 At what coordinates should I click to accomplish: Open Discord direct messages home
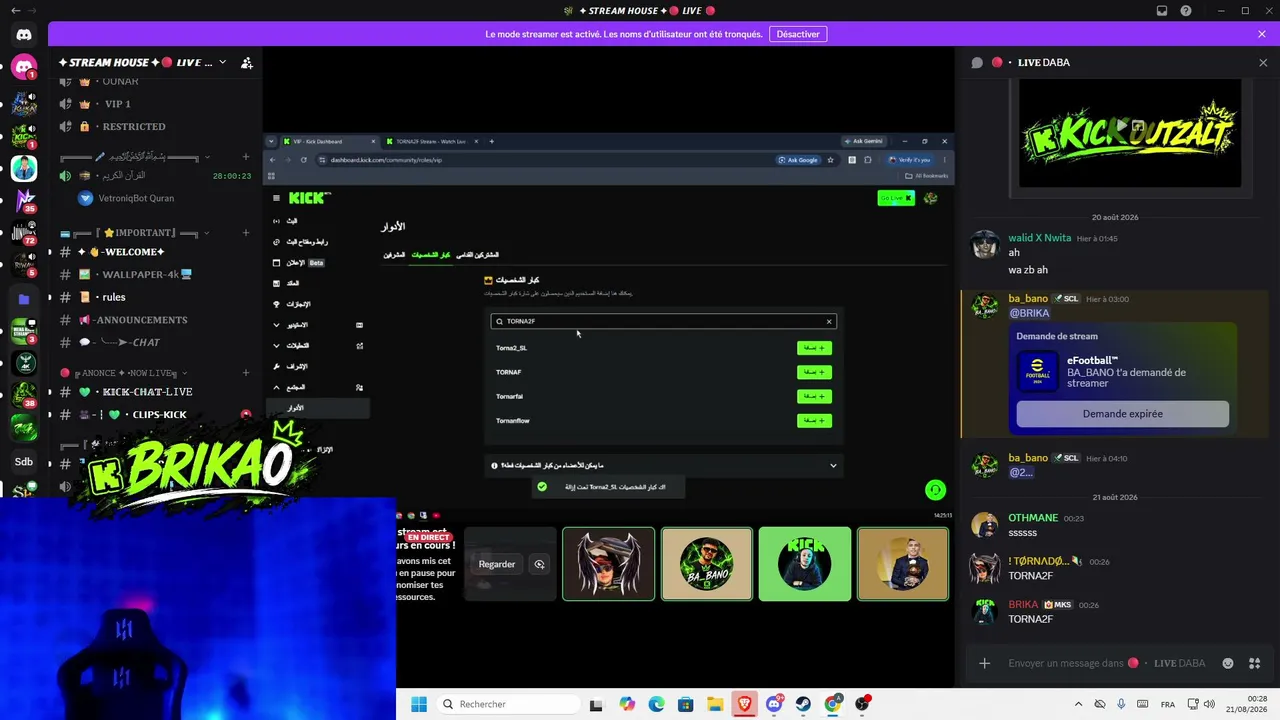point(24,34)
